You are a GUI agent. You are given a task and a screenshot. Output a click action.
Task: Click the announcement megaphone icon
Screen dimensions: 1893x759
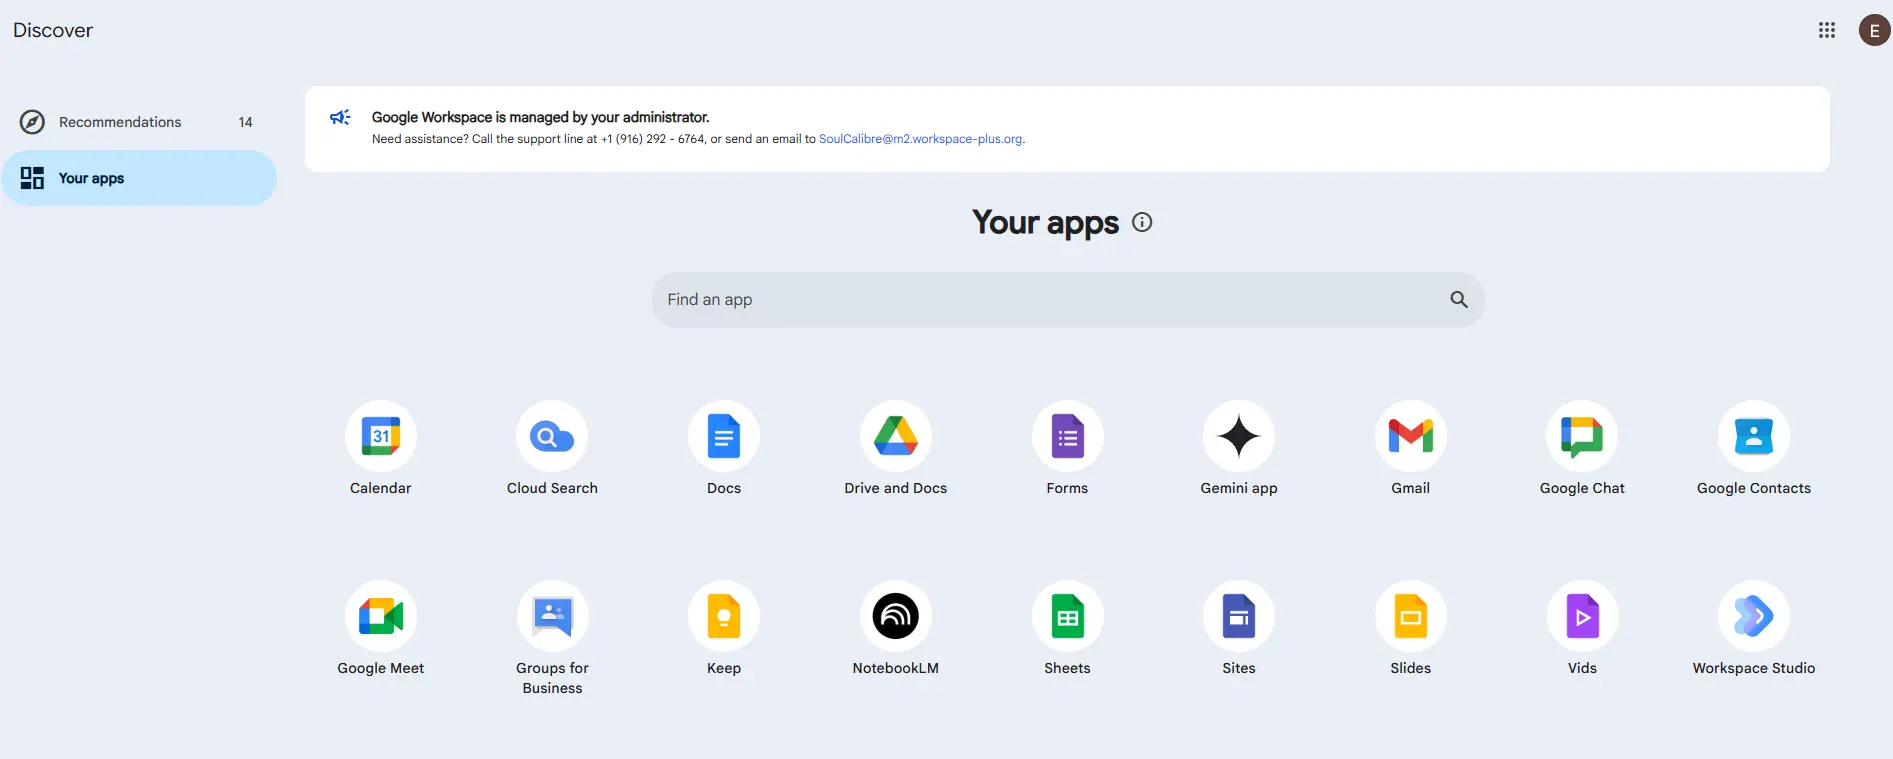tap(340, 117)
